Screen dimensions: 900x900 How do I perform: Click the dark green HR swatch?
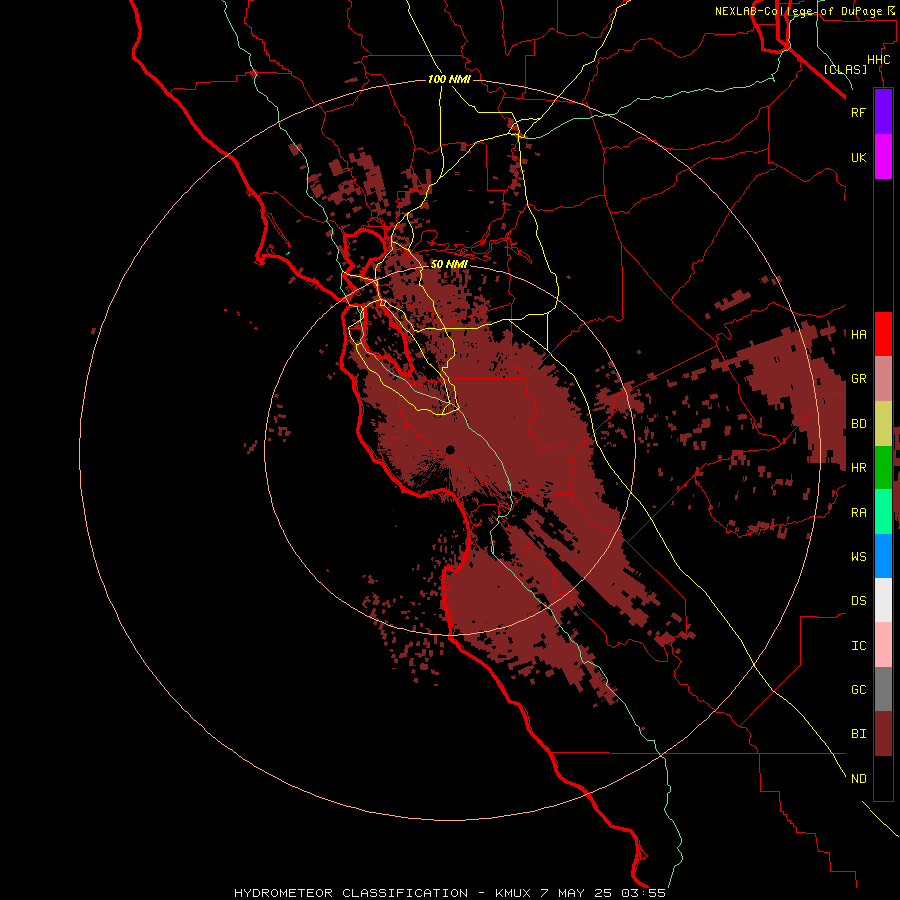883,468
